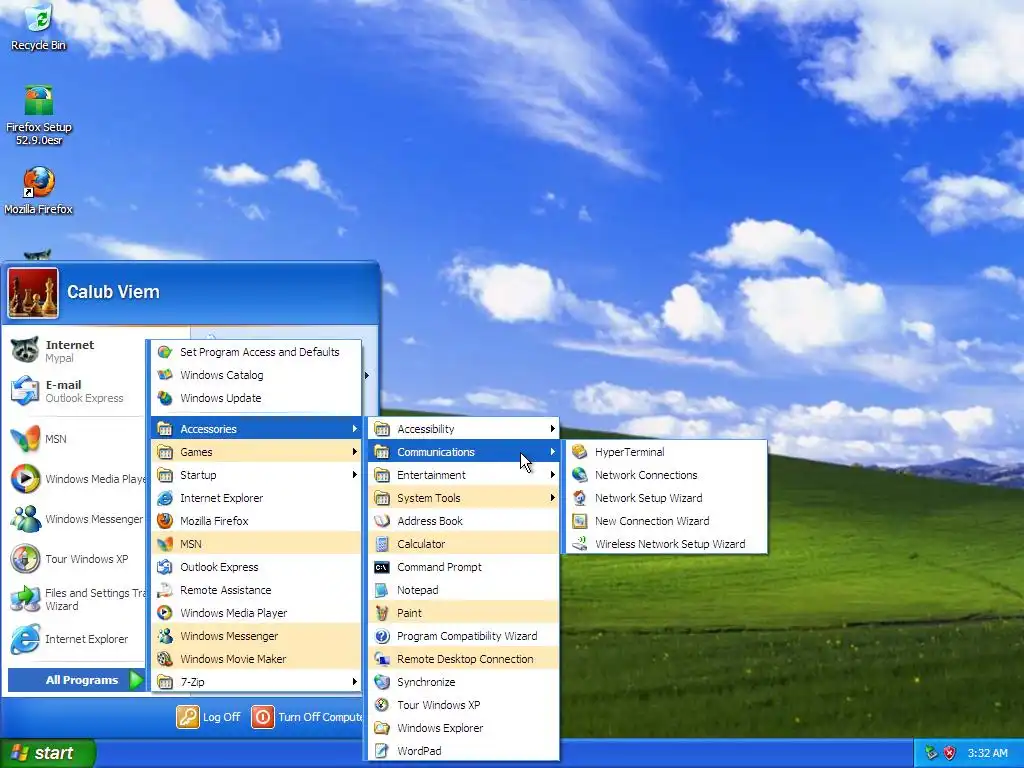Viewport: 1024px width, 768px height.
Task: Click the red shield security tray icon
Action: click(x=950, y=753)
